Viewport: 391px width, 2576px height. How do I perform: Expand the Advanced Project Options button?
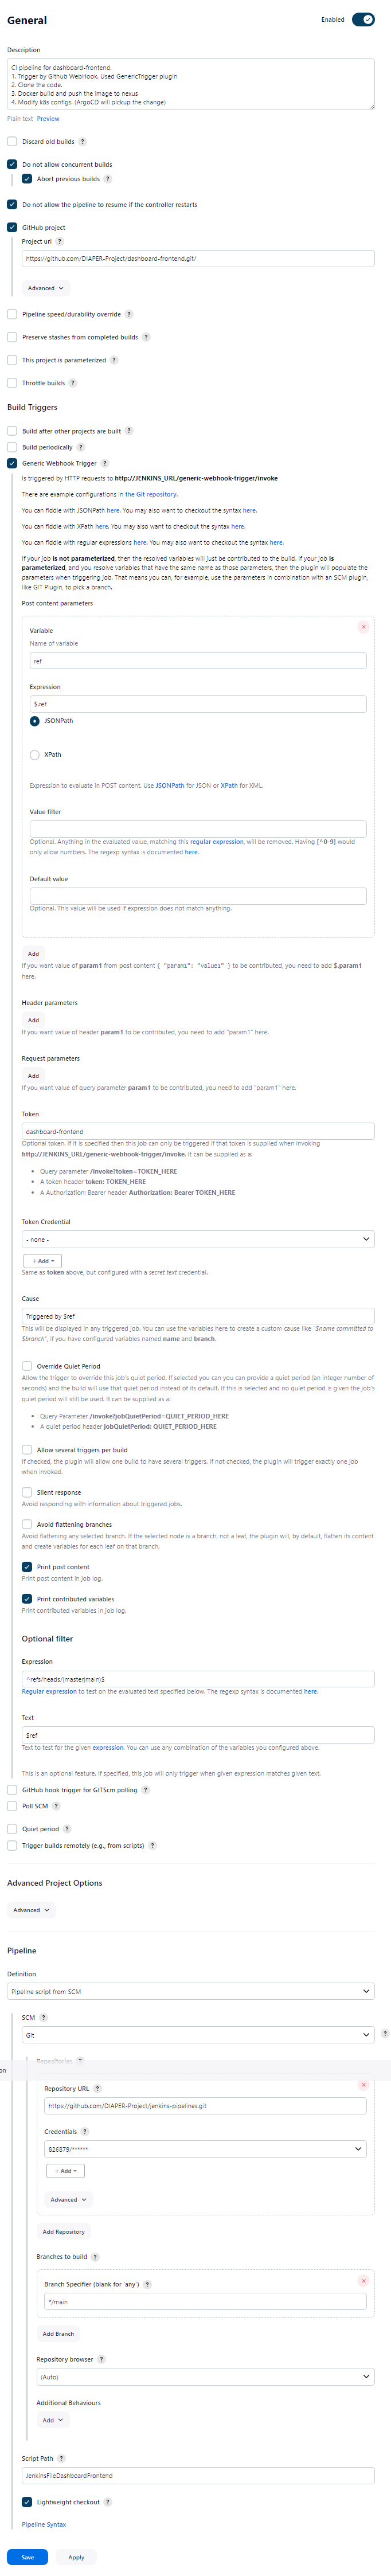tap(31, 1910)
